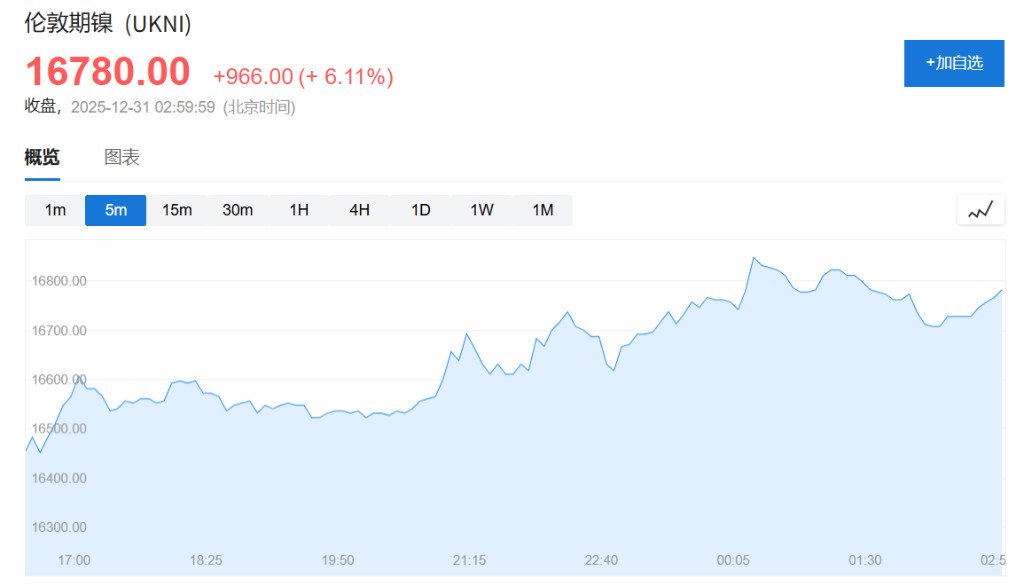Click the chart type line icon

[980, 210]
